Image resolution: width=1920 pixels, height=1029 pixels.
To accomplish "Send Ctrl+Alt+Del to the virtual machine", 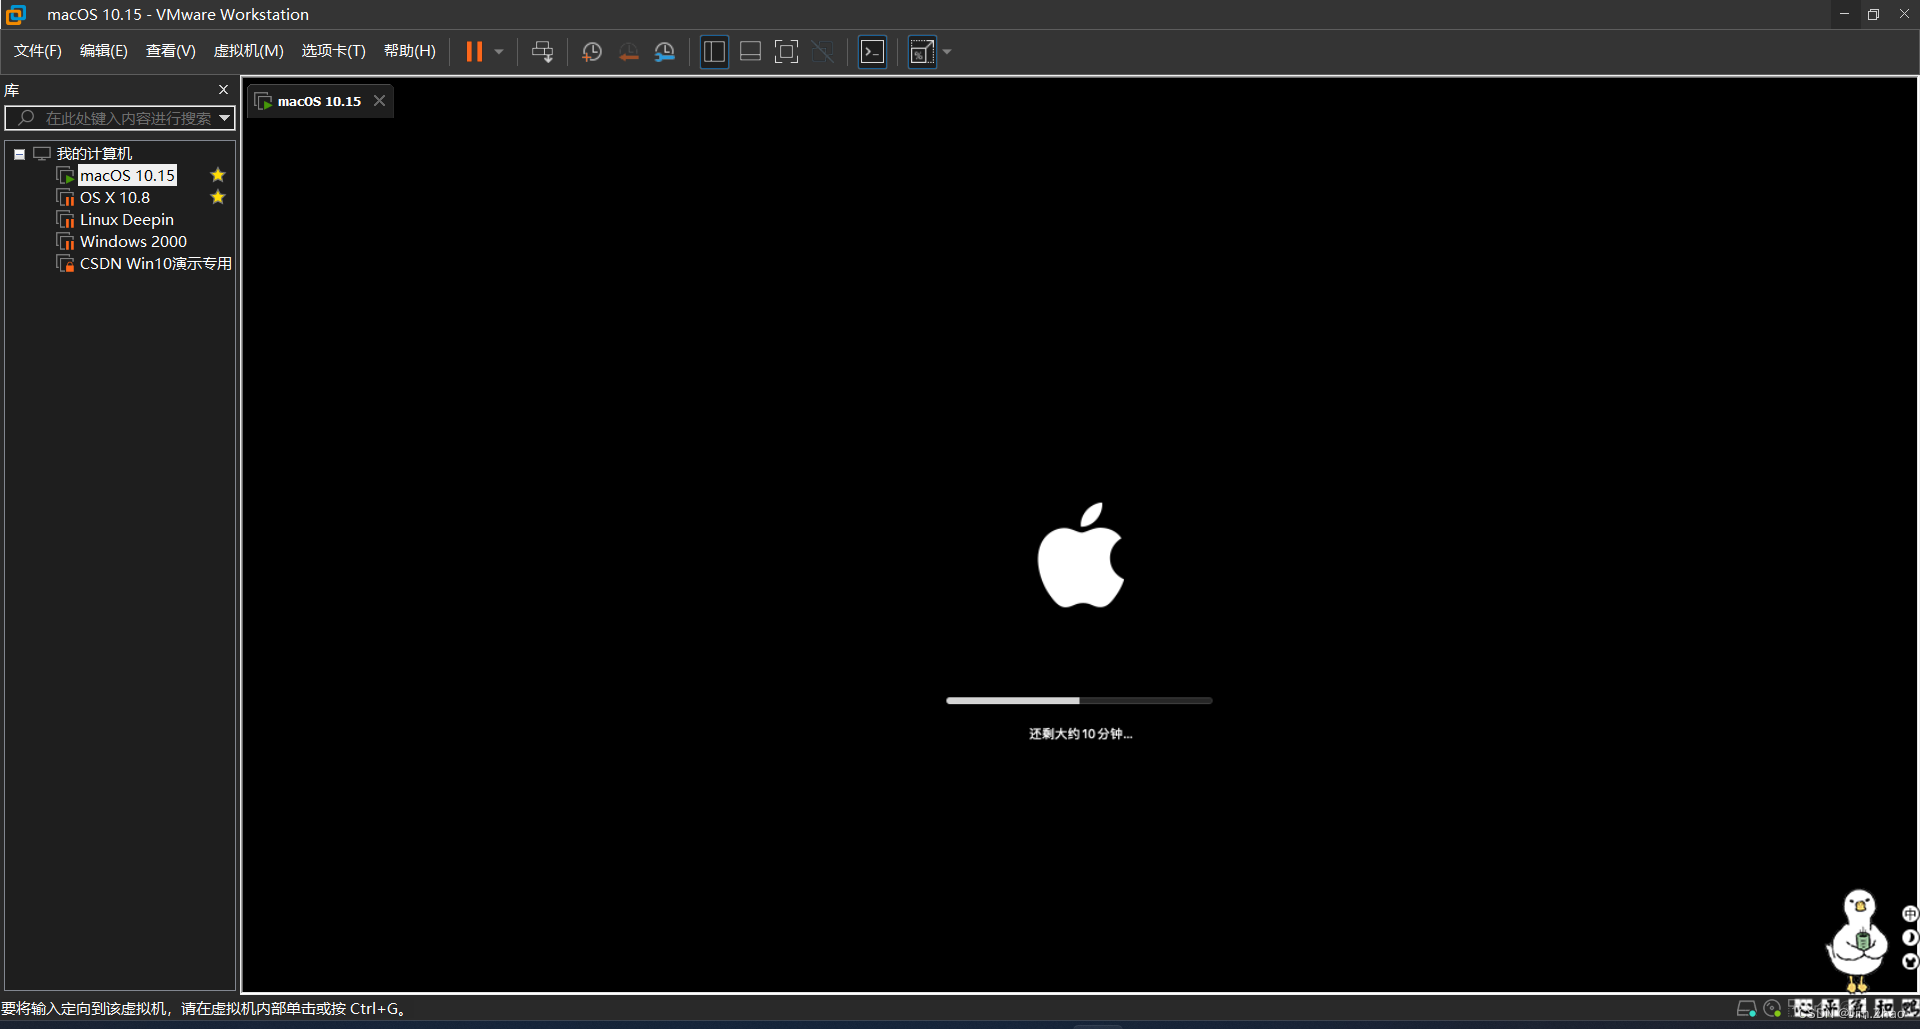I will coord(542,52).
